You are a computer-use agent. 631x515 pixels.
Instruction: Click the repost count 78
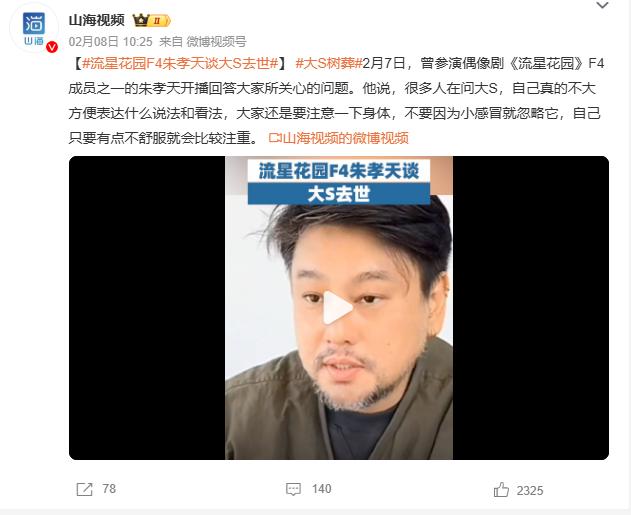109,489
